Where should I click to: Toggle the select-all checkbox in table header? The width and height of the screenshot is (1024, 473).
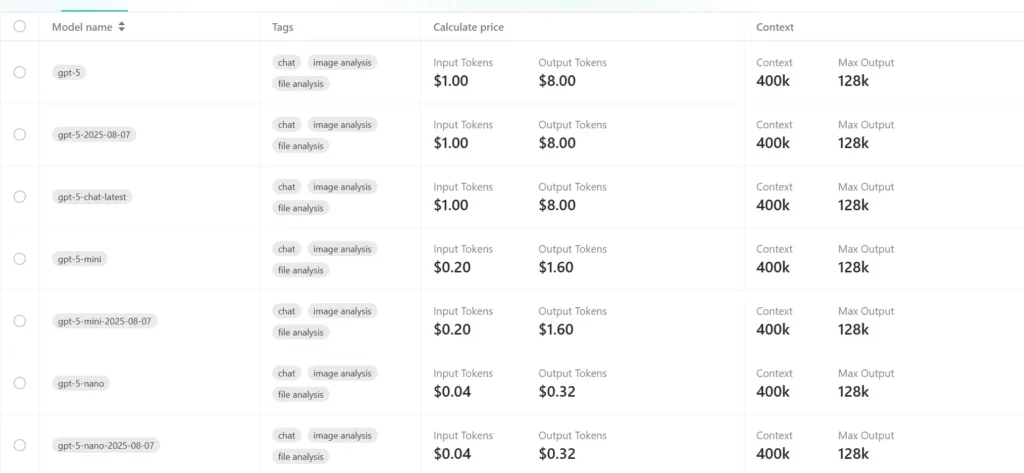pos(20,27)
